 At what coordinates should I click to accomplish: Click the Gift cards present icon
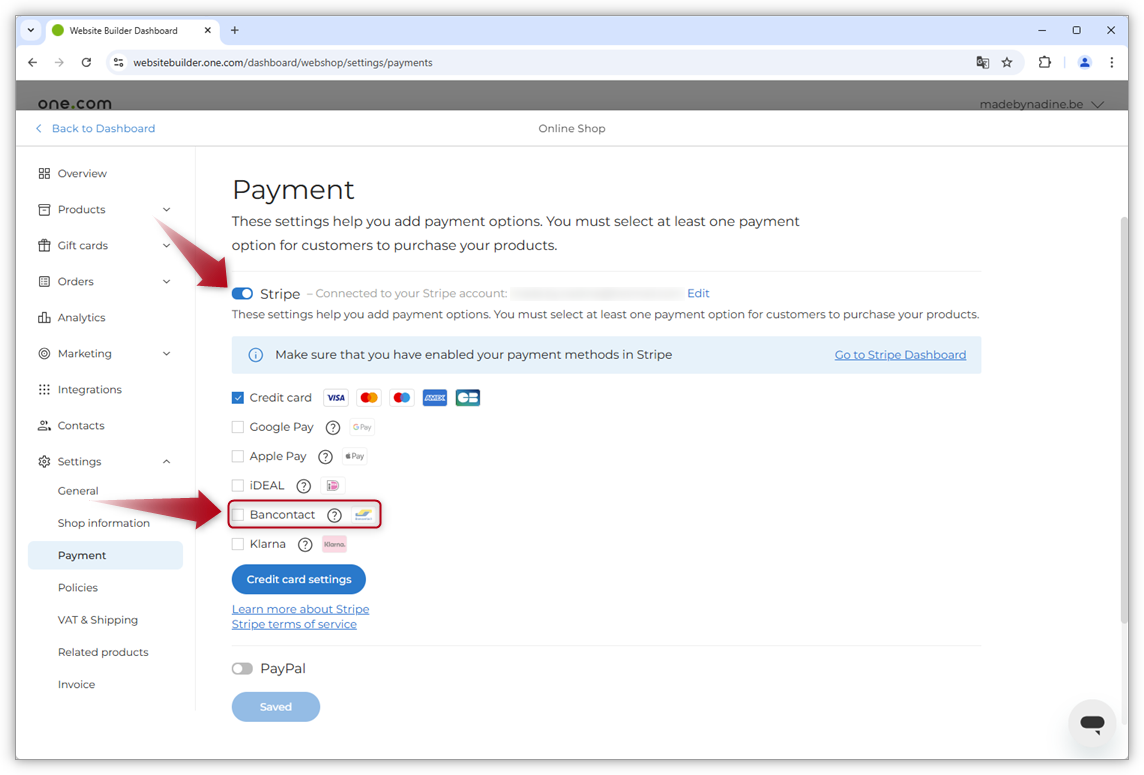click(45, 245)
